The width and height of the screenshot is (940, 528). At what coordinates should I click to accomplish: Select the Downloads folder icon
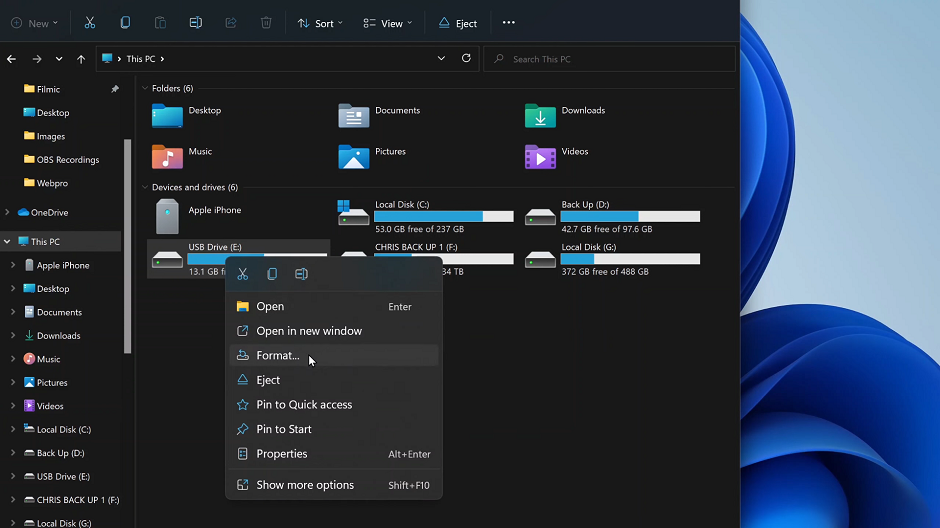coord(540,116)
